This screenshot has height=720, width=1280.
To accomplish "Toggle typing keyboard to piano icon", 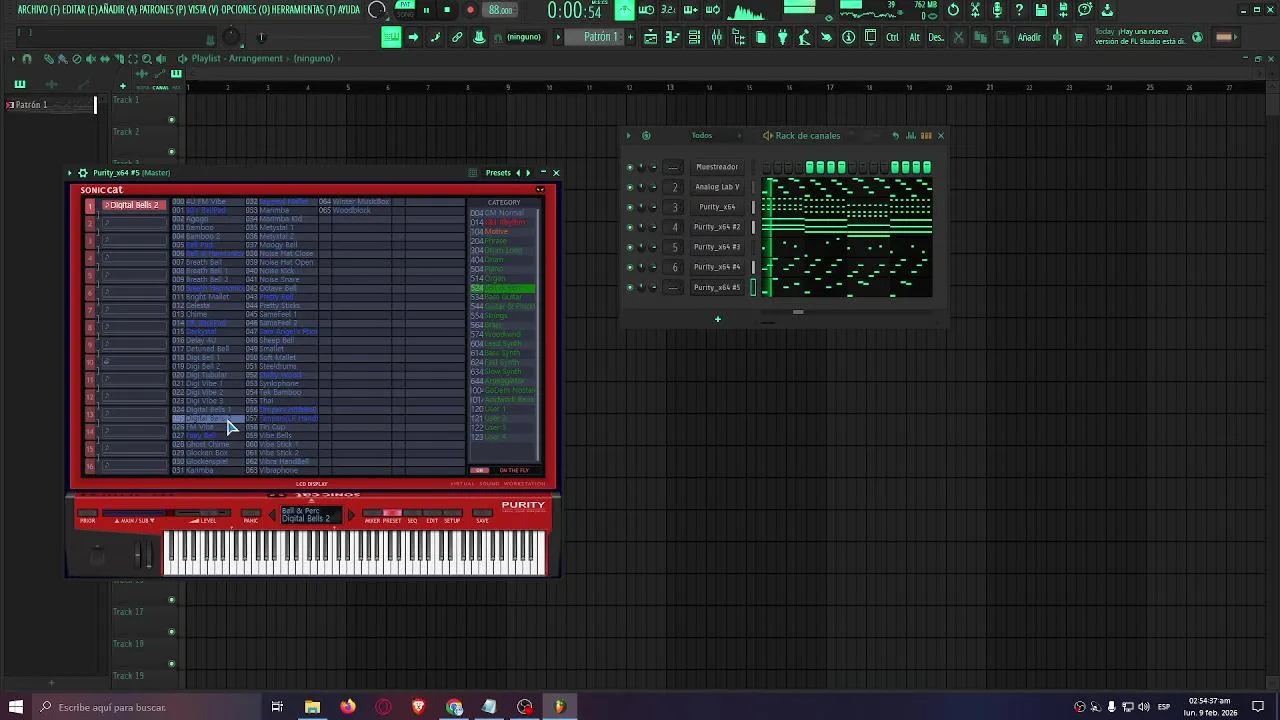I will point(391,37).
